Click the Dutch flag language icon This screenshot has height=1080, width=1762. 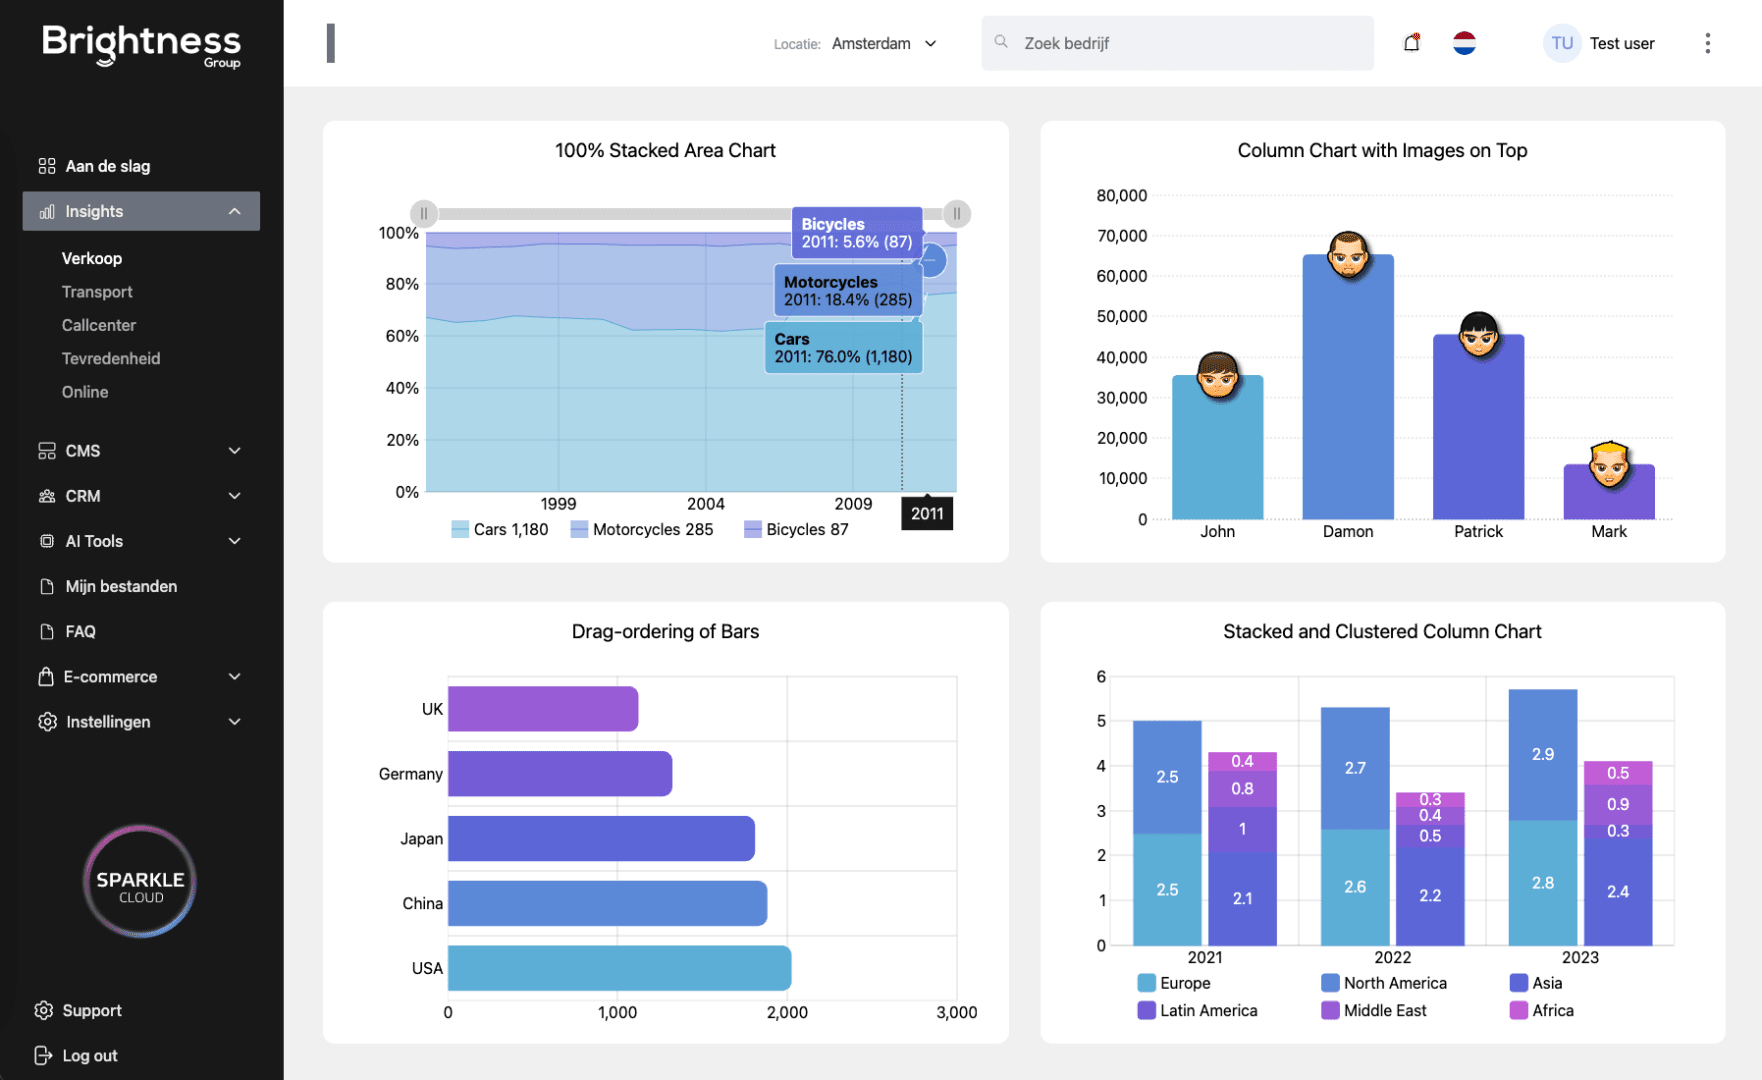pos(1464,43)
